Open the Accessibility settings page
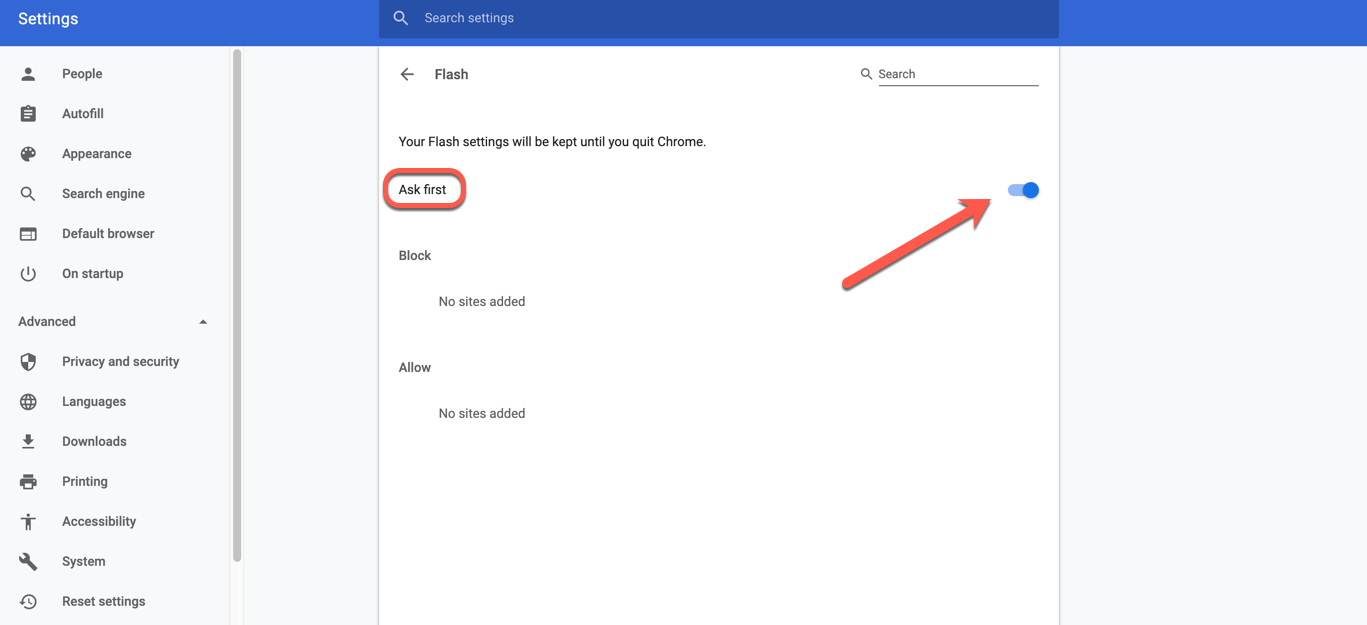The image size is (1367, 625). pos(98,522)
